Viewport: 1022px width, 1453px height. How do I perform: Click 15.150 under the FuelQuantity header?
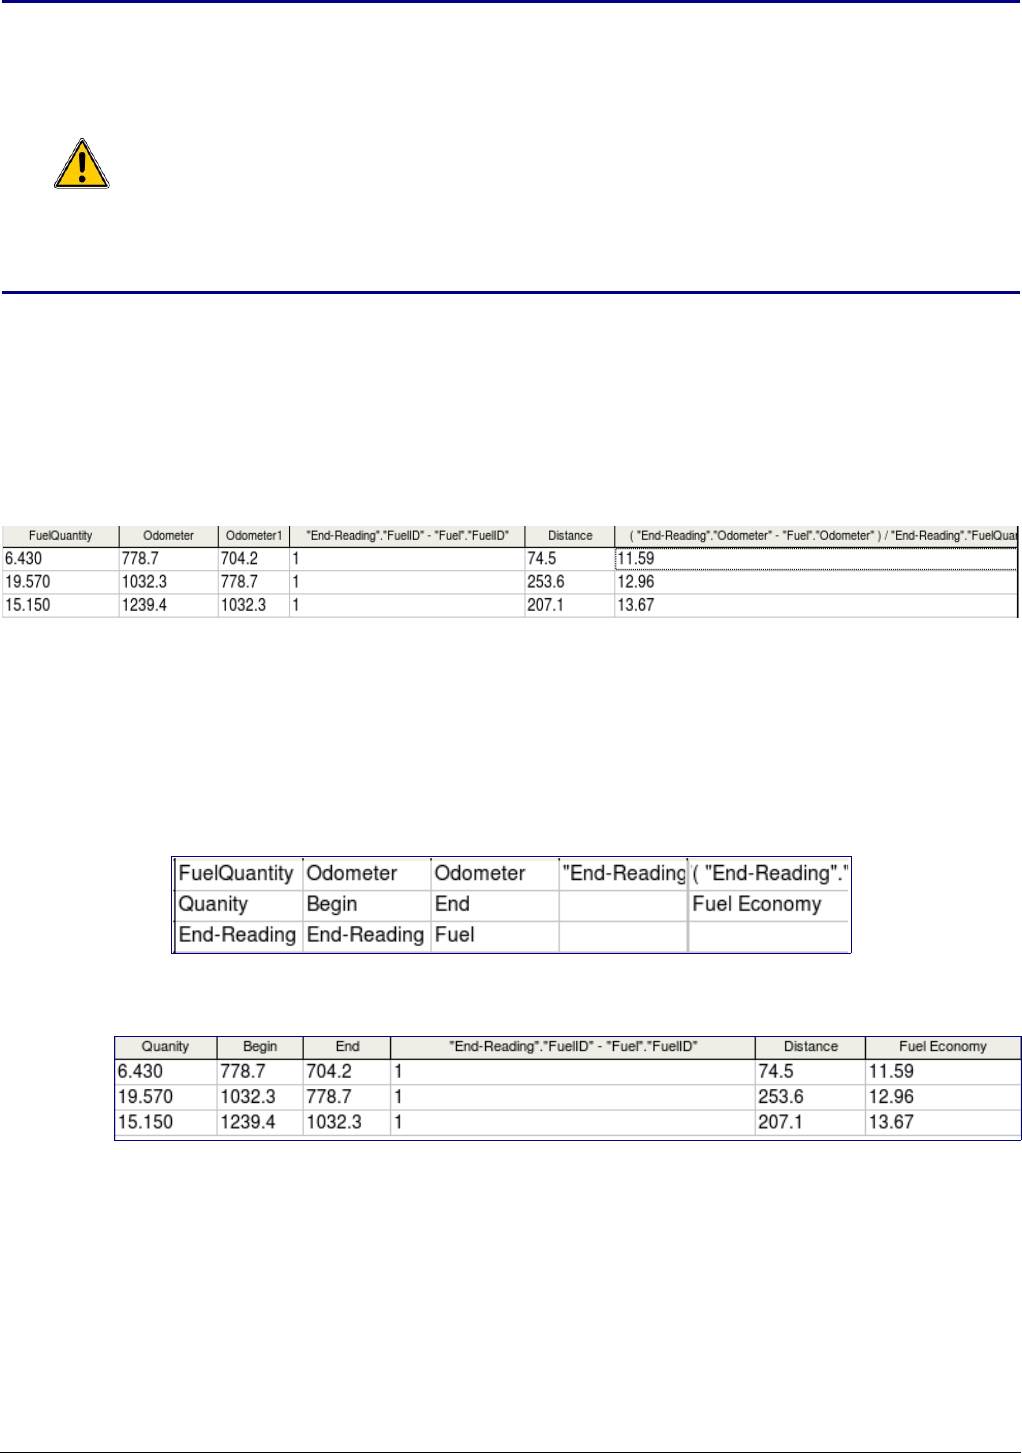coord(28,605)
